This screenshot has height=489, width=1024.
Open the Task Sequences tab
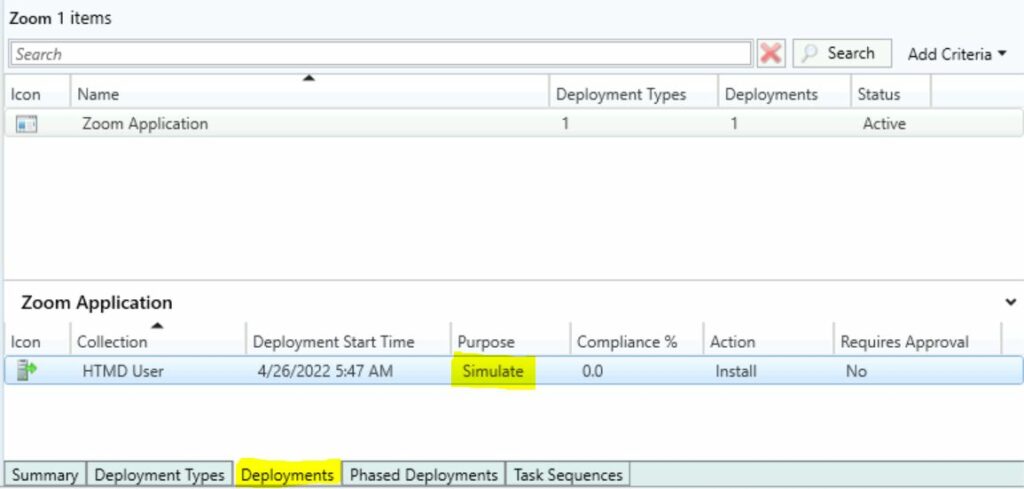(568, 475)
